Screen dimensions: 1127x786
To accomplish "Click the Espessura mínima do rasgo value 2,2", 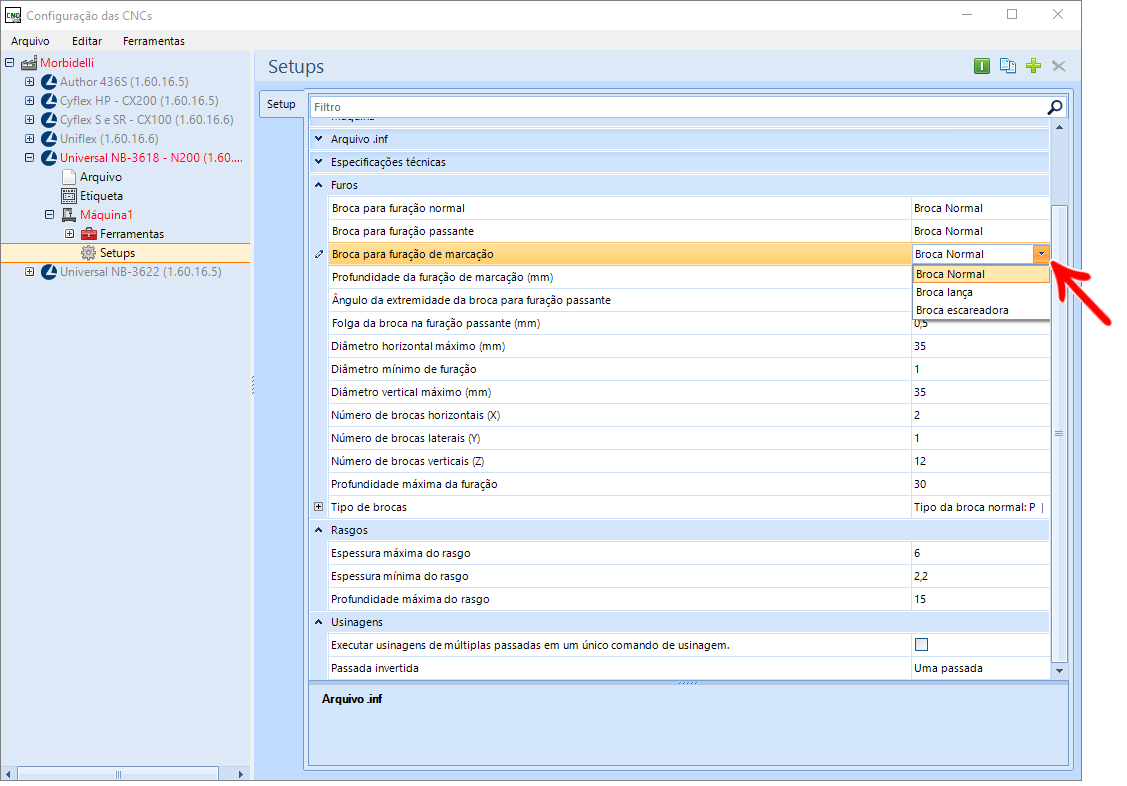I will tap(980, 576).
